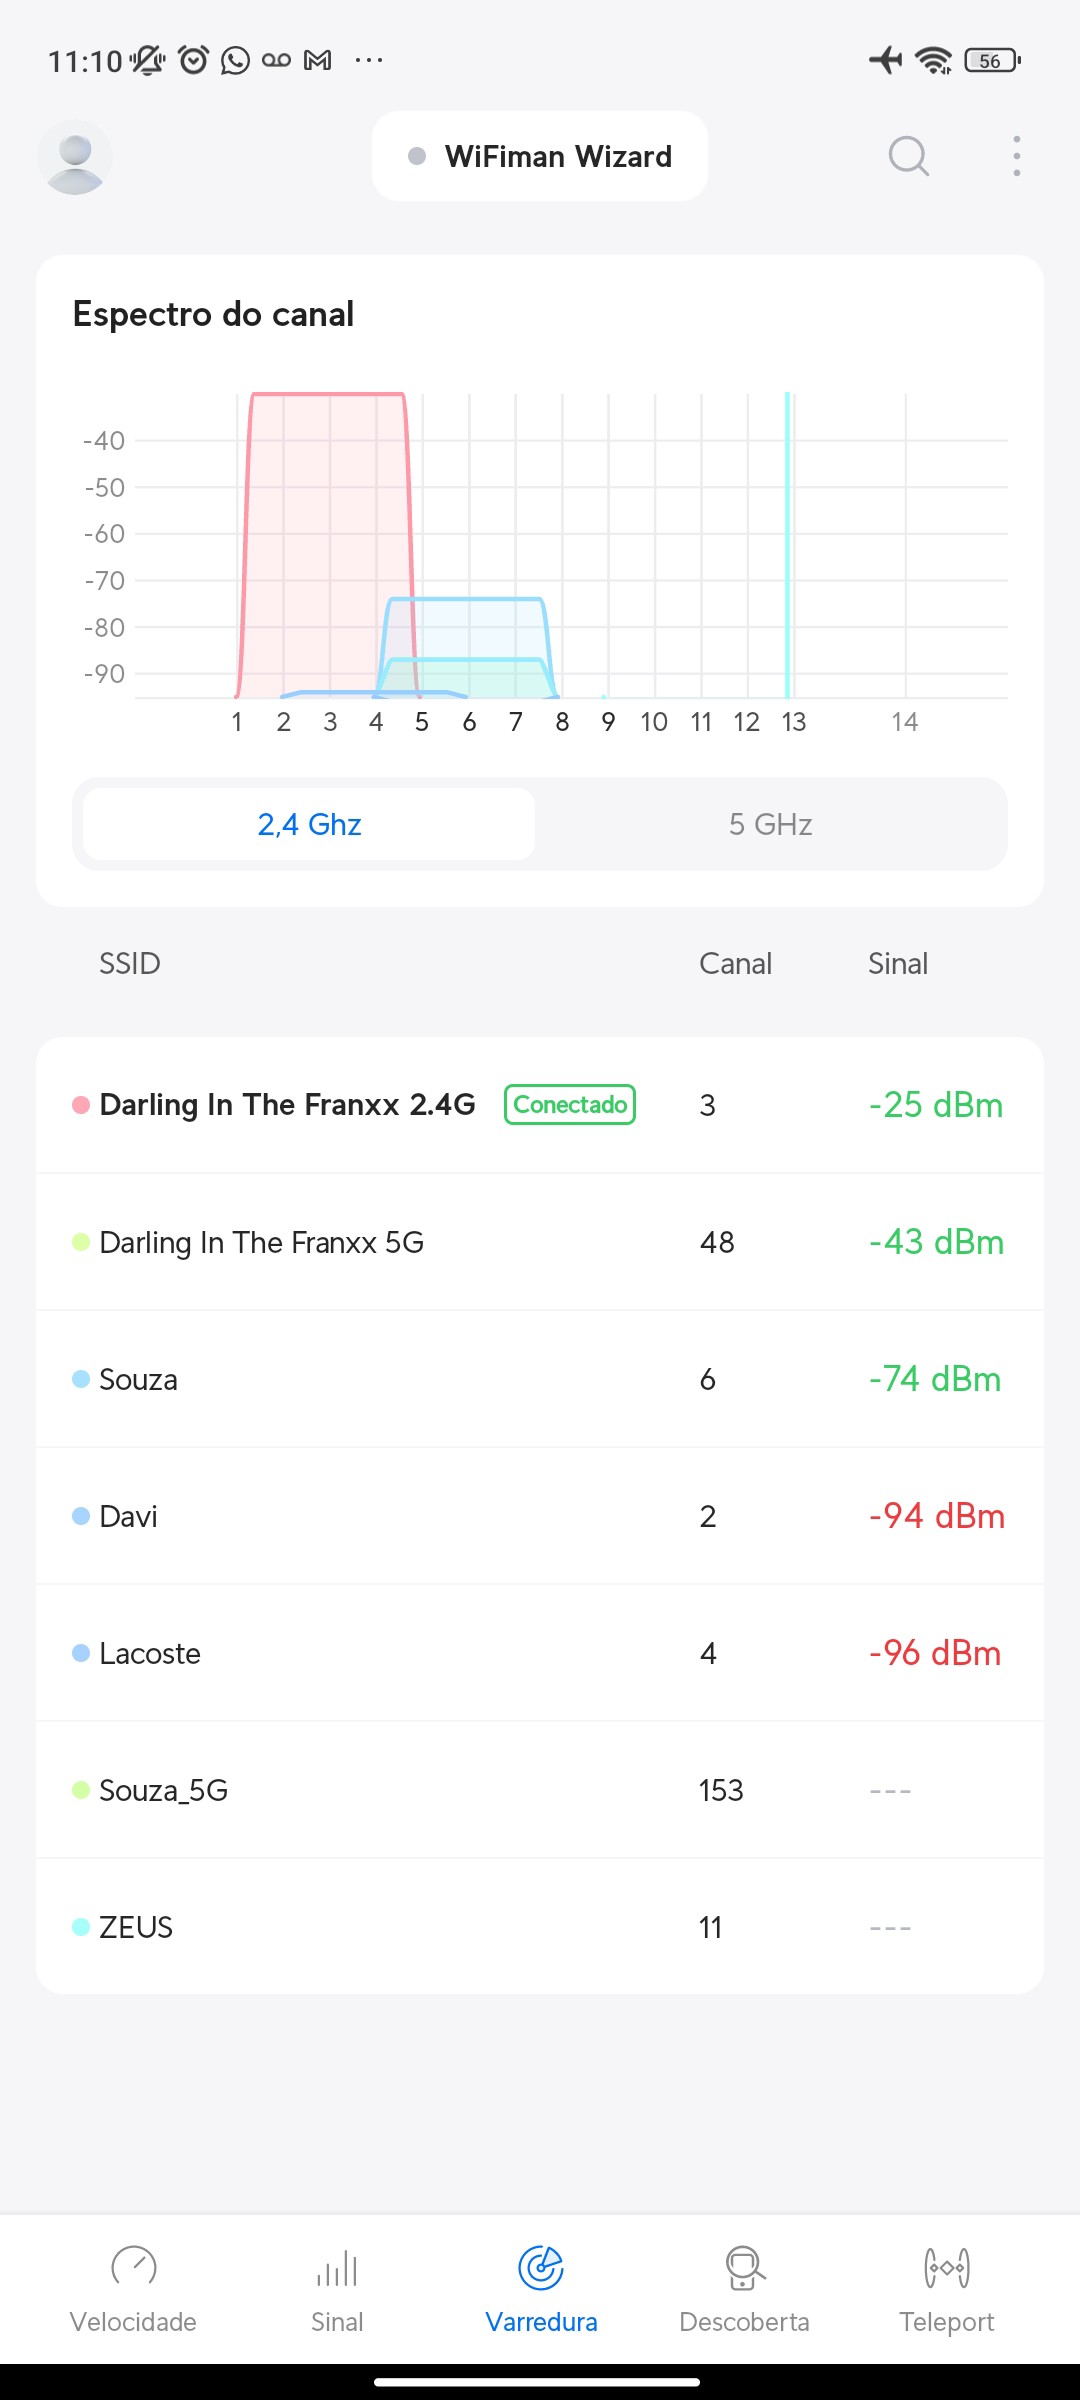Image resolution: width=1080 pixels, height=2400 pixels.
Task: Switch spectrum to 5 GHz band
Action: [x=770, y=824]
